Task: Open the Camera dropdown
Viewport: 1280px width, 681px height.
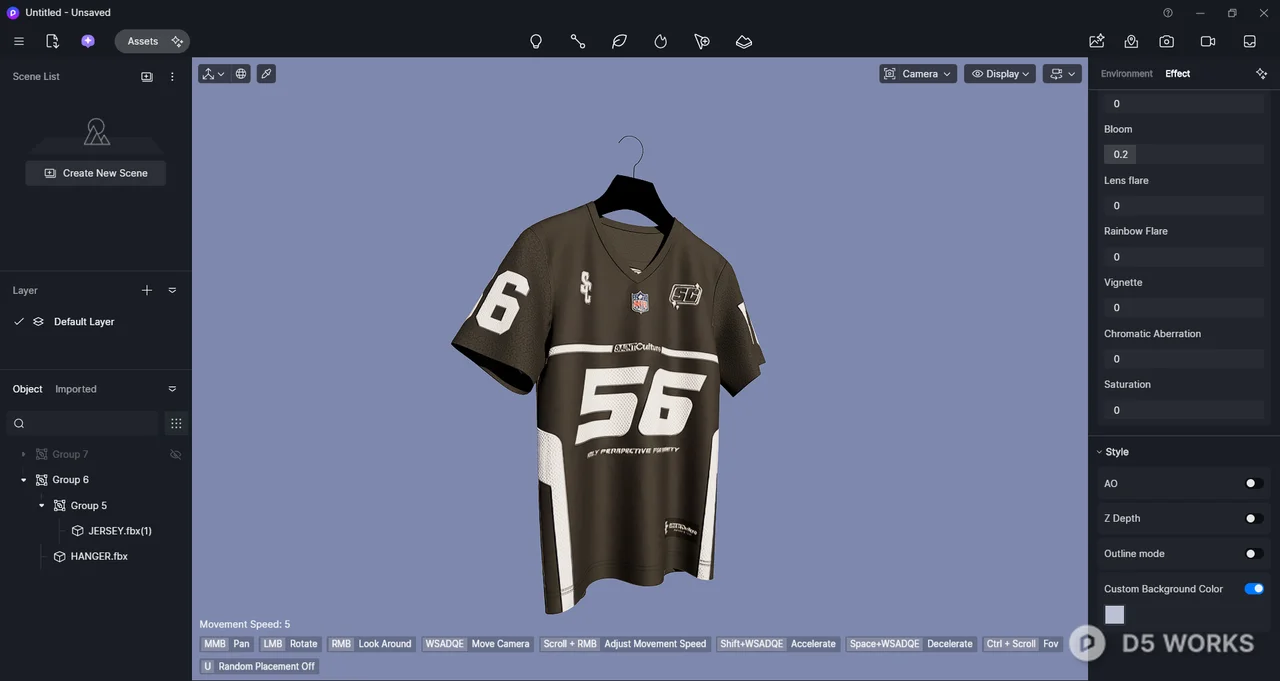Action: click(918, 74)
